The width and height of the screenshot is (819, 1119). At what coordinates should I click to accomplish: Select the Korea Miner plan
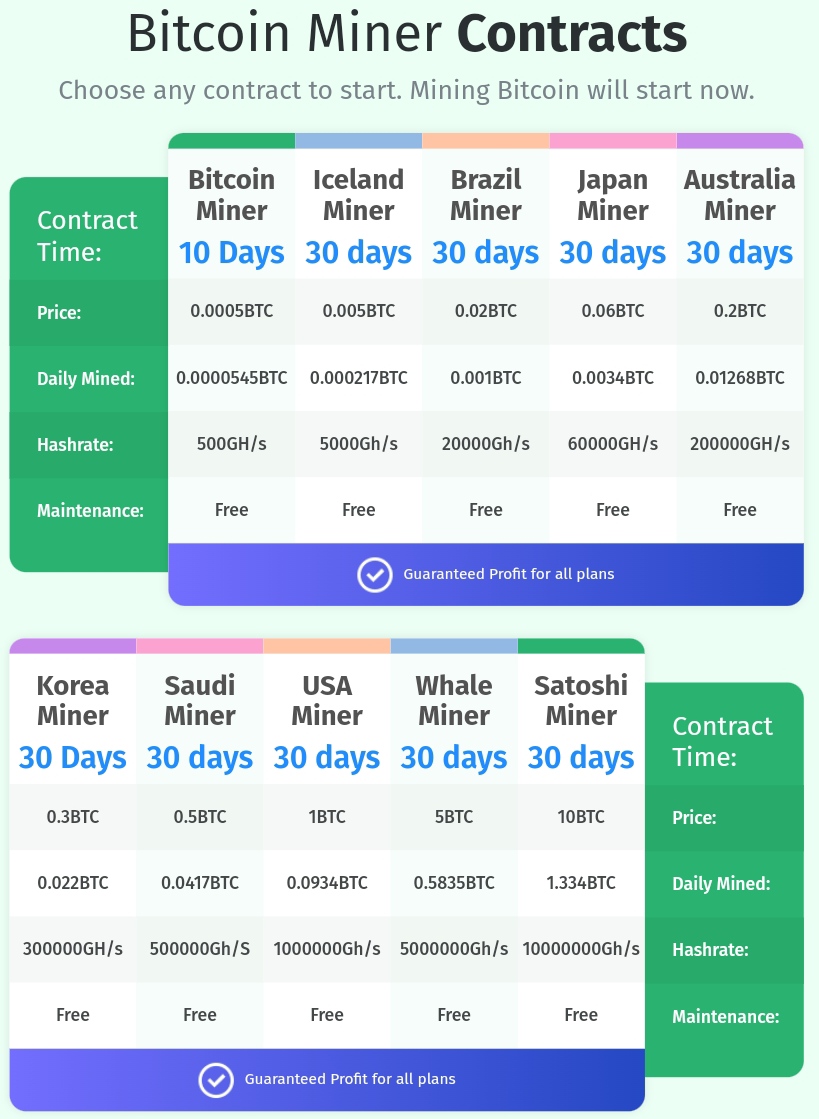[73, 720]
